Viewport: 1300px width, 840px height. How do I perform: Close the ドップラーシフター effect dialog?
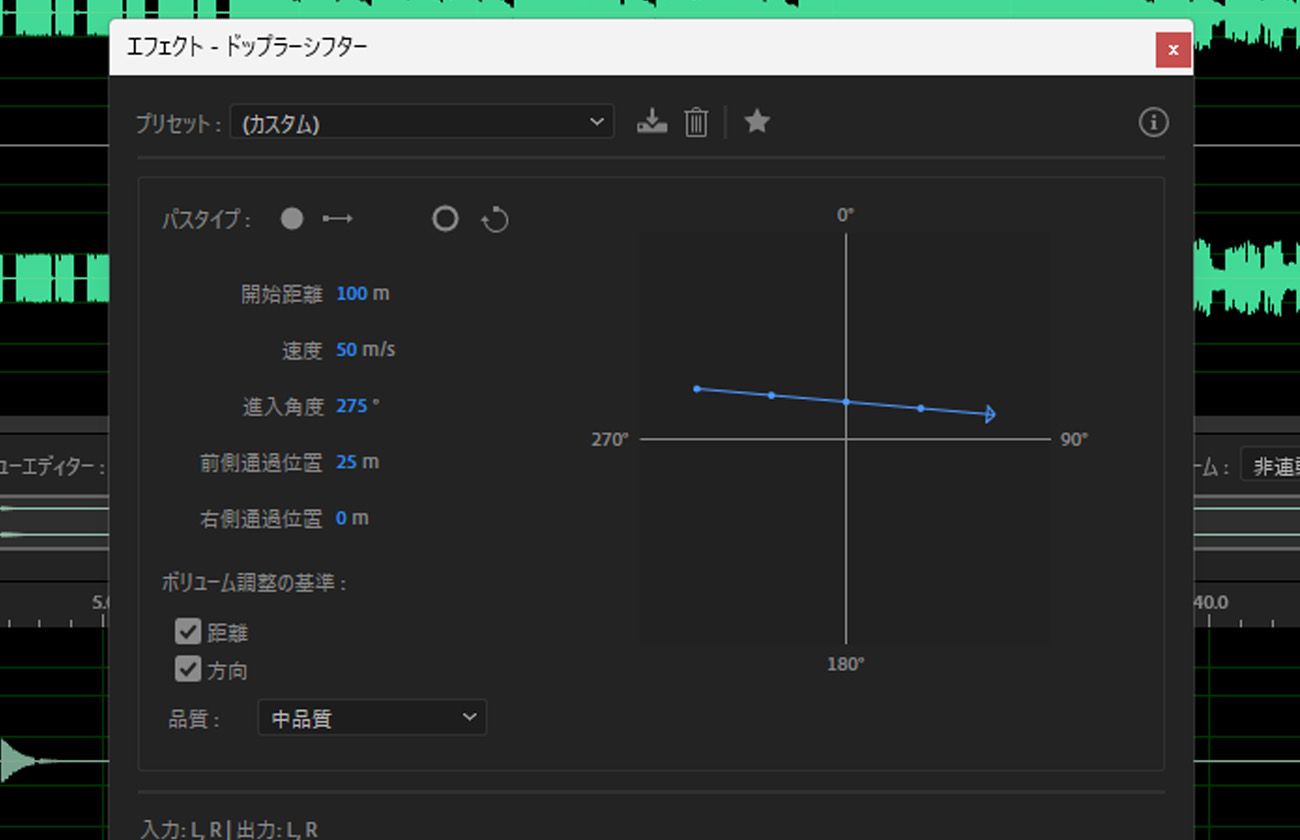tap(1172, 49)
